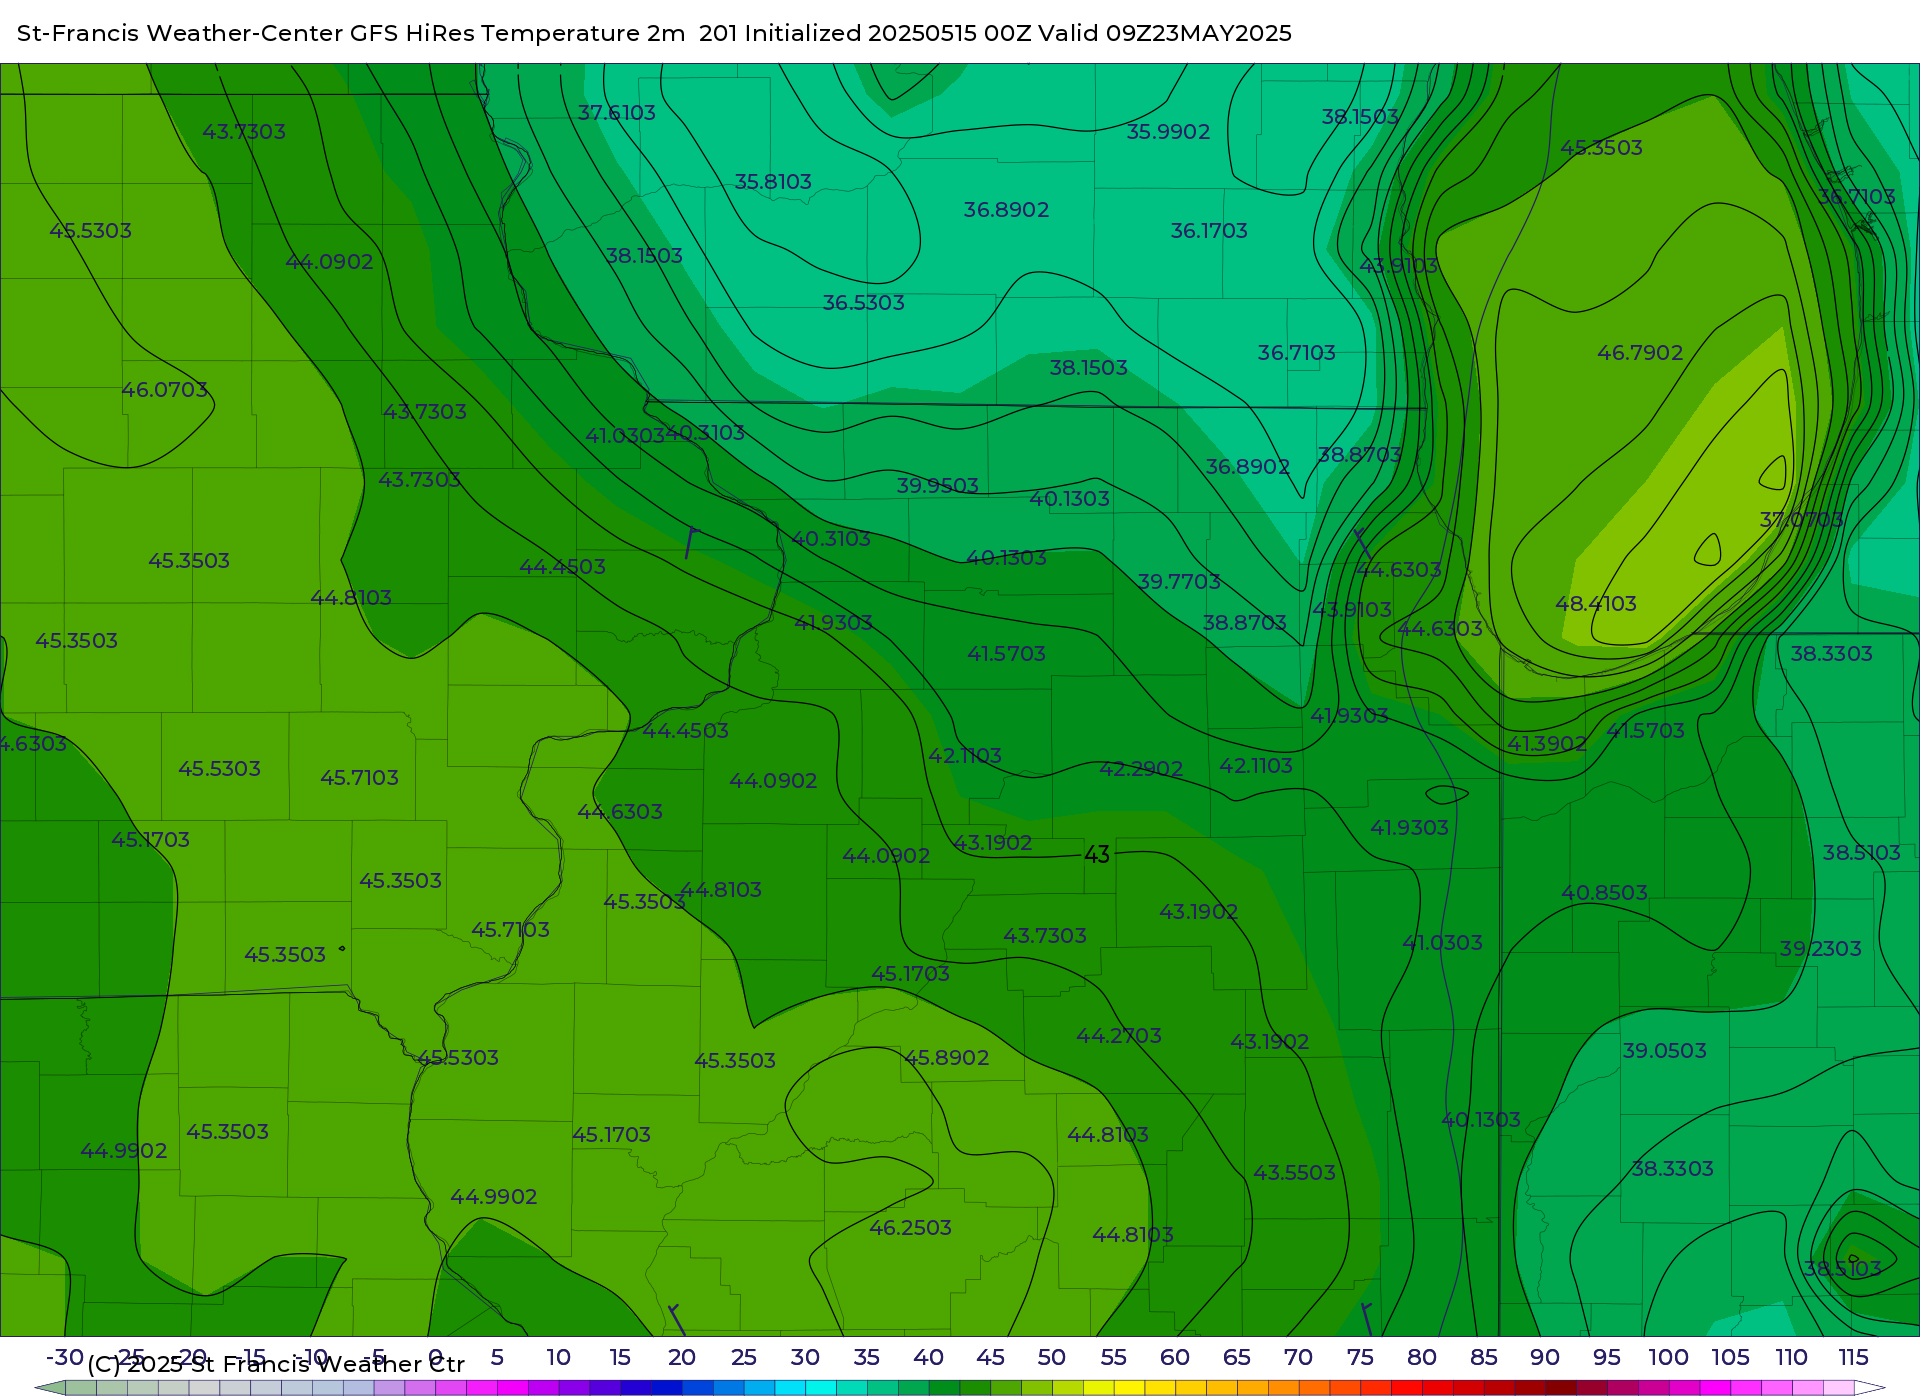This screenshot has width=1920, height=1400.
Task: Click the left arrow cap of the color bar
Action: (50, 1388)
